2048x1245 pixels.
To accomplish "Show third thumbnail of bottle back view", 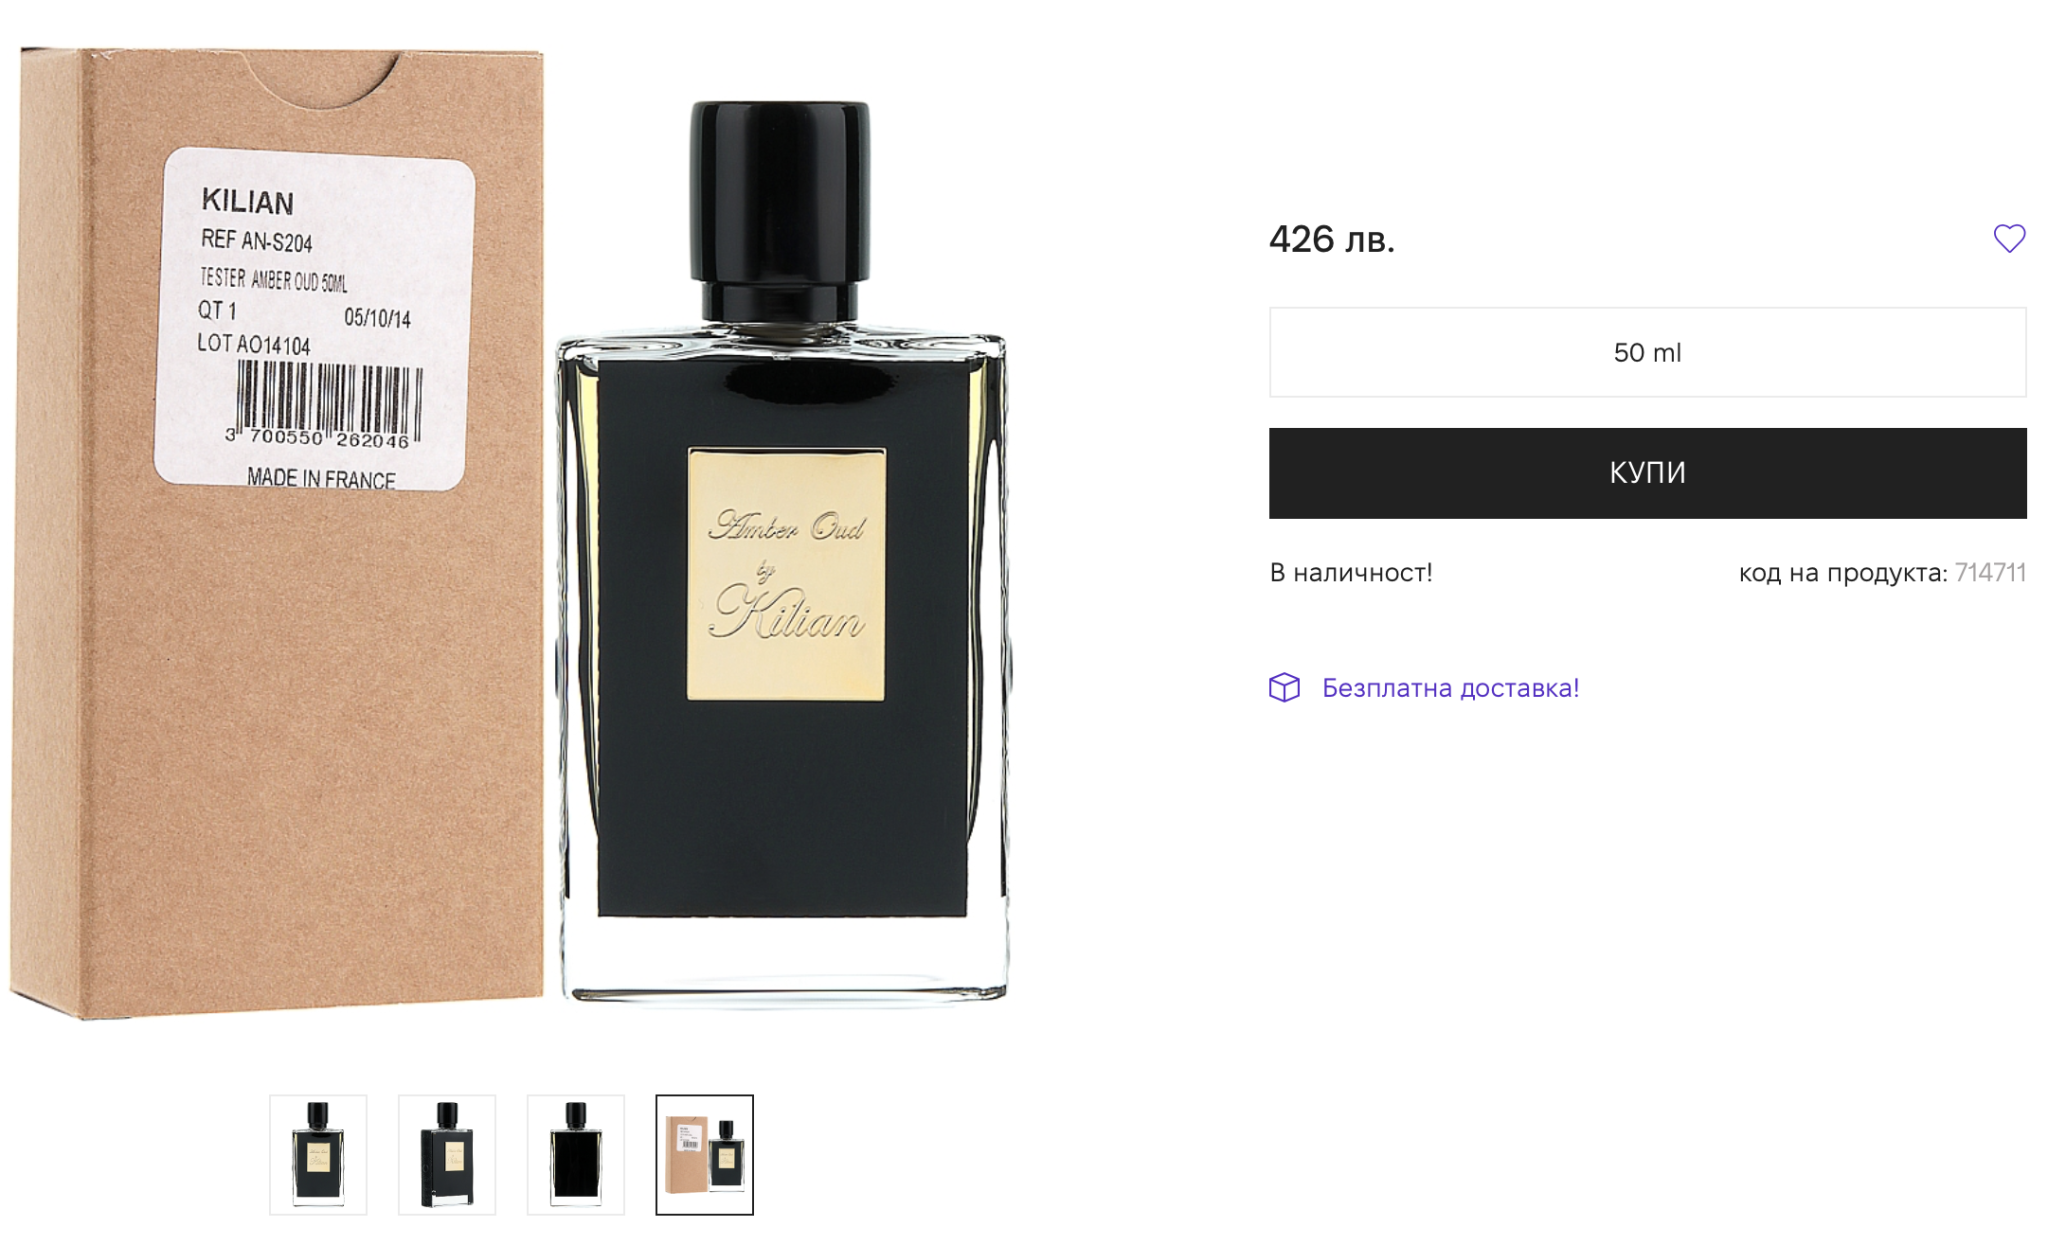I will click(x=576, y=1155).
